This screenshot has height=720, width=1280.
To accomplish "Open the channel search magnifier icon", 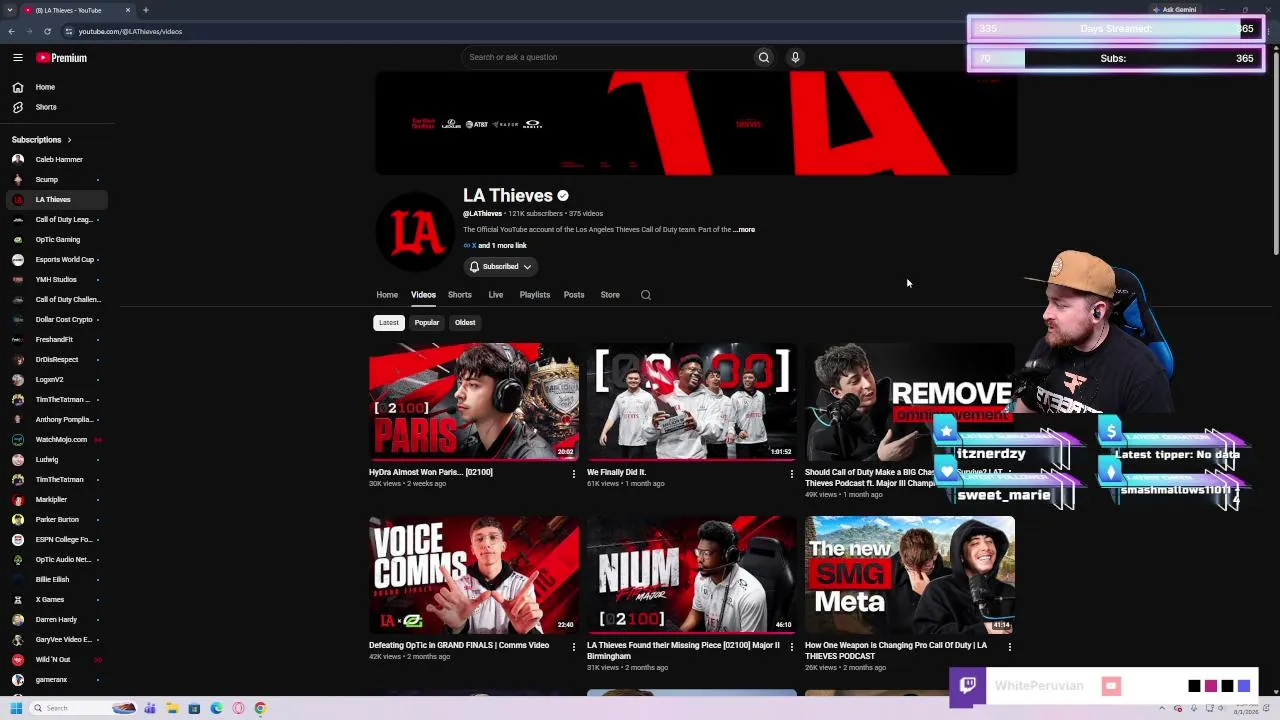I will (x=646, y=295).
